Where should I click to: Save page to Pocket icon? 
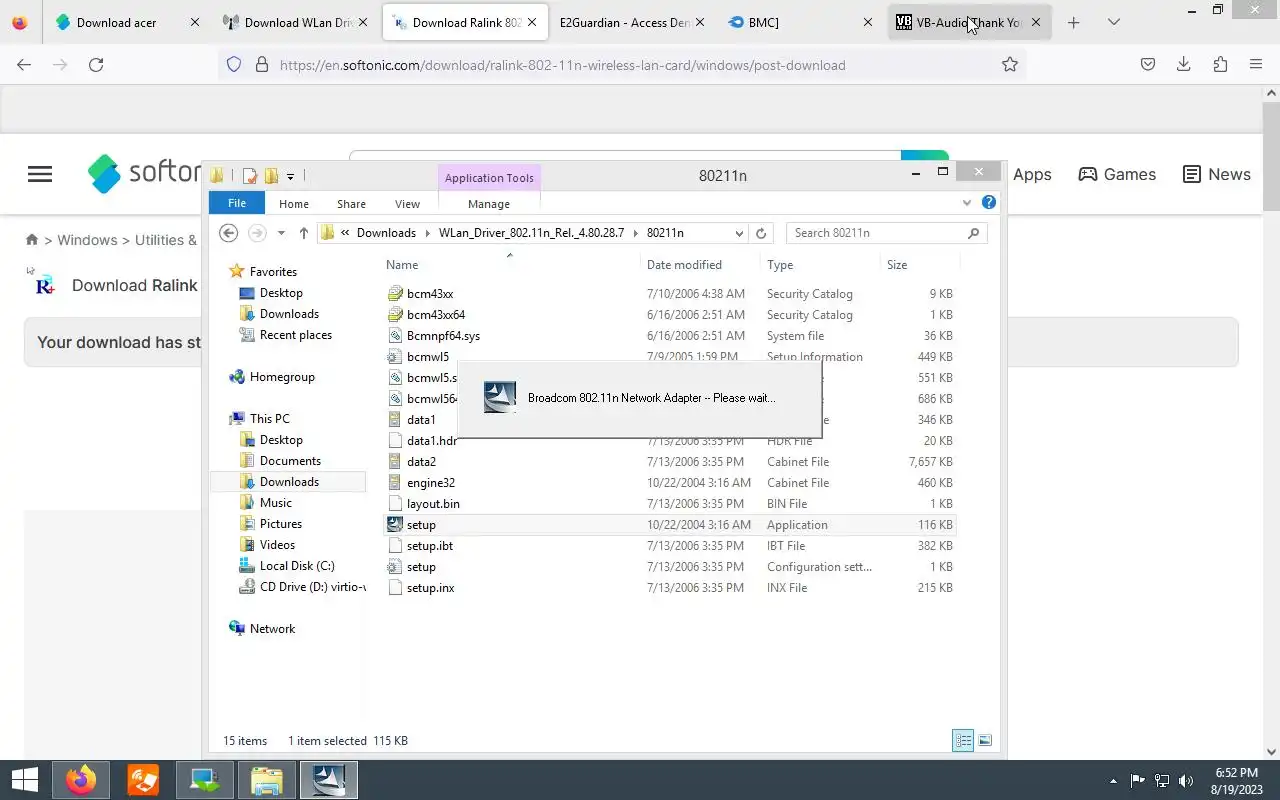1148,65
